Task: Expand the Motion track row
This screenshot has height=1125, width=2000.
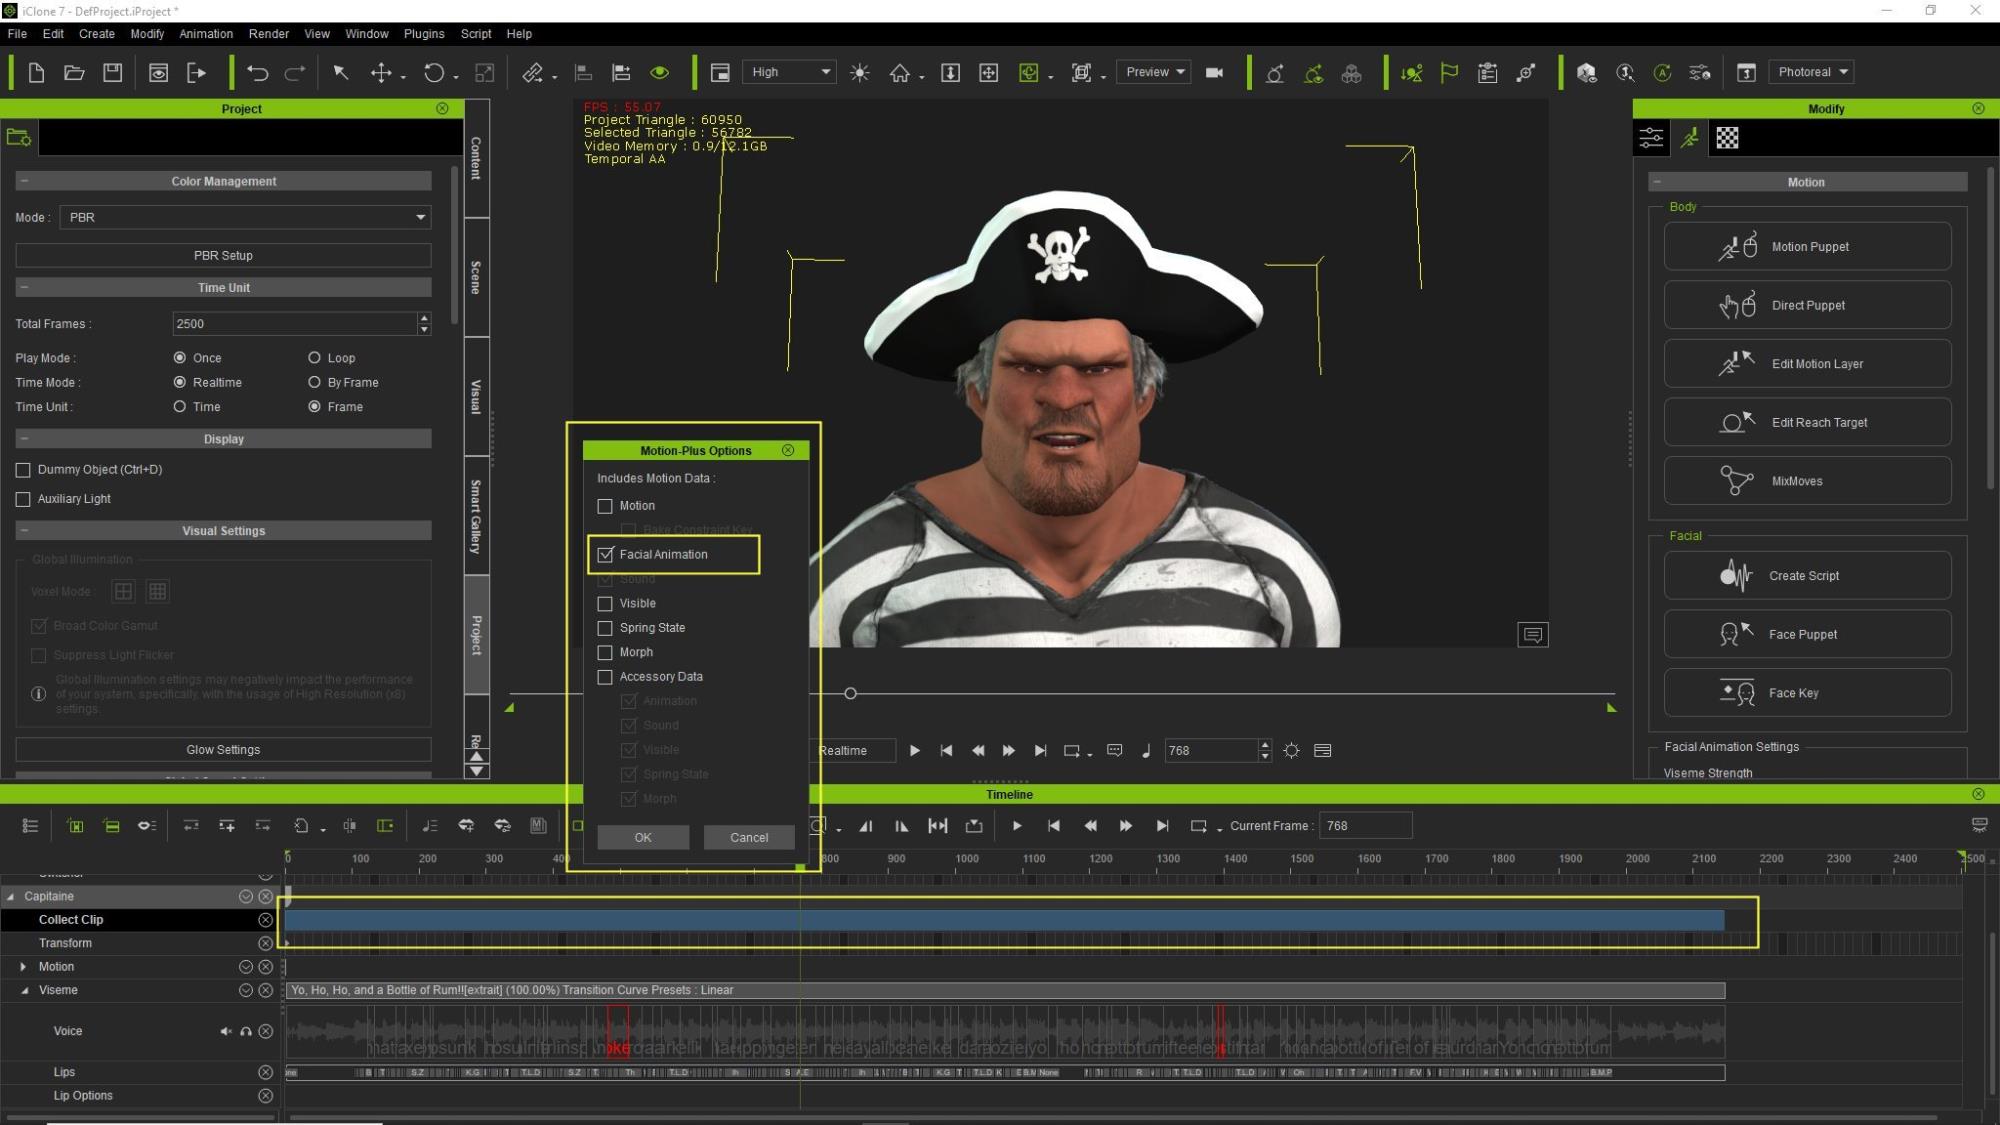Action: coord(23,967)
